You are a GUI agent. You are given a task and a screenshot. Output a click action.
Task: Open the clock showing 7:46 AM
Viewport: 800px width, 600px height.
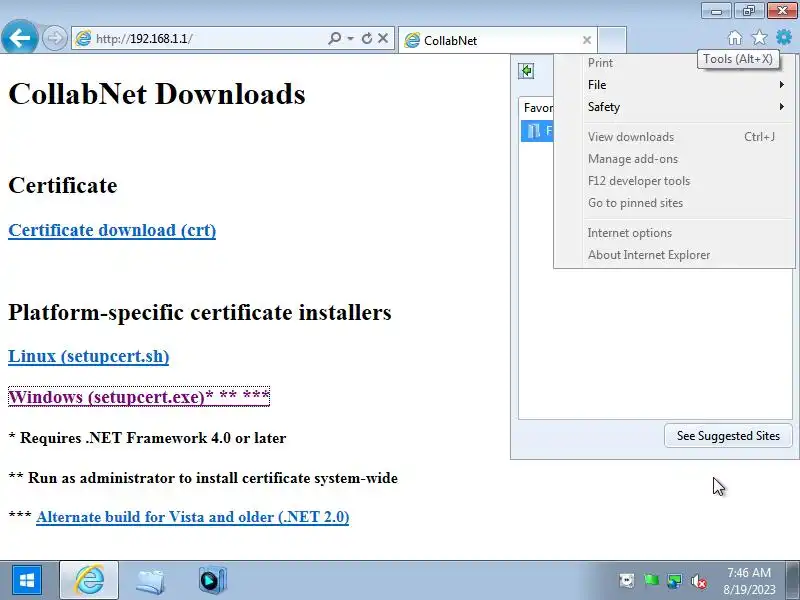pyautogui.click(x=749, y=581)
